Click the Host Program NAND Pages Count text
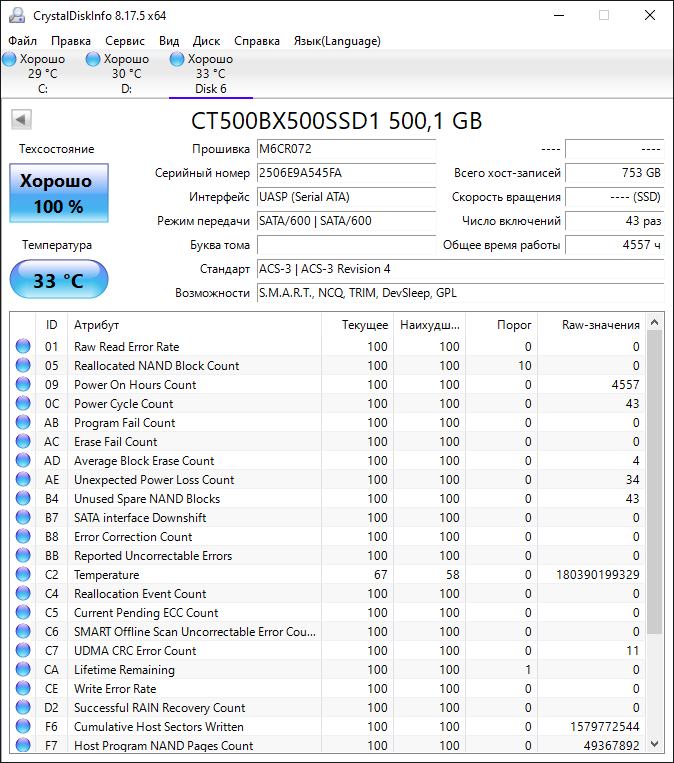 [x=163, y=745]
